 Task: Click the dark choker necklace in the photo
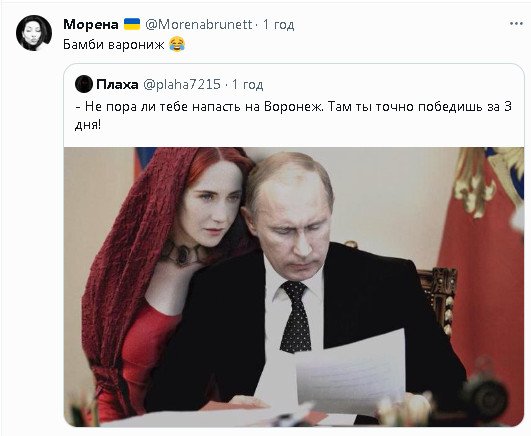pyautogui.click(x=182, y=252)
